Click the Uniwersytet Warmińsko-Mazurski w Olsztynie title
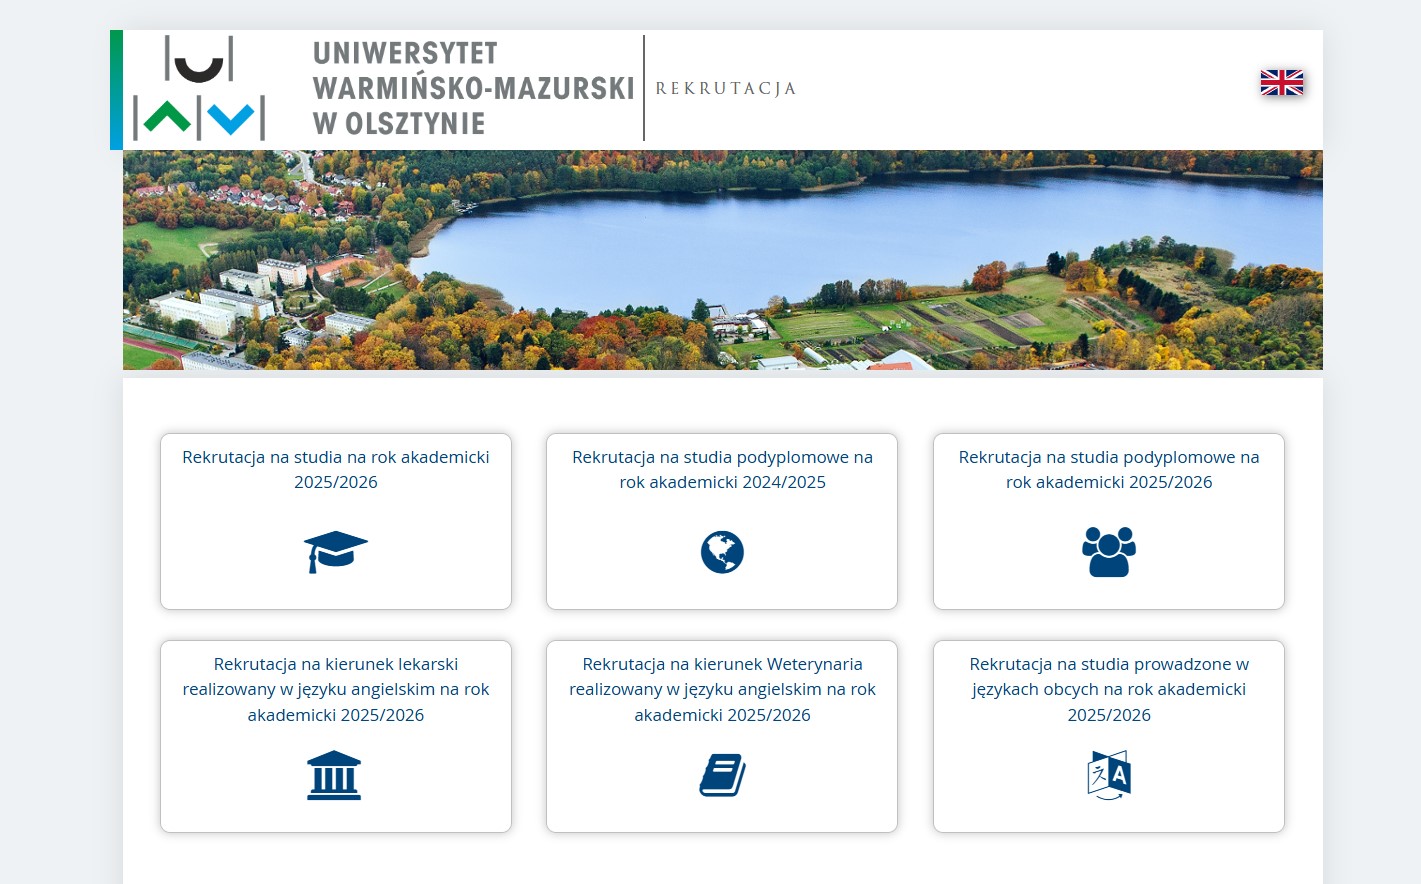The height and width of the screenshot is (884, 1421). [473, 88]
